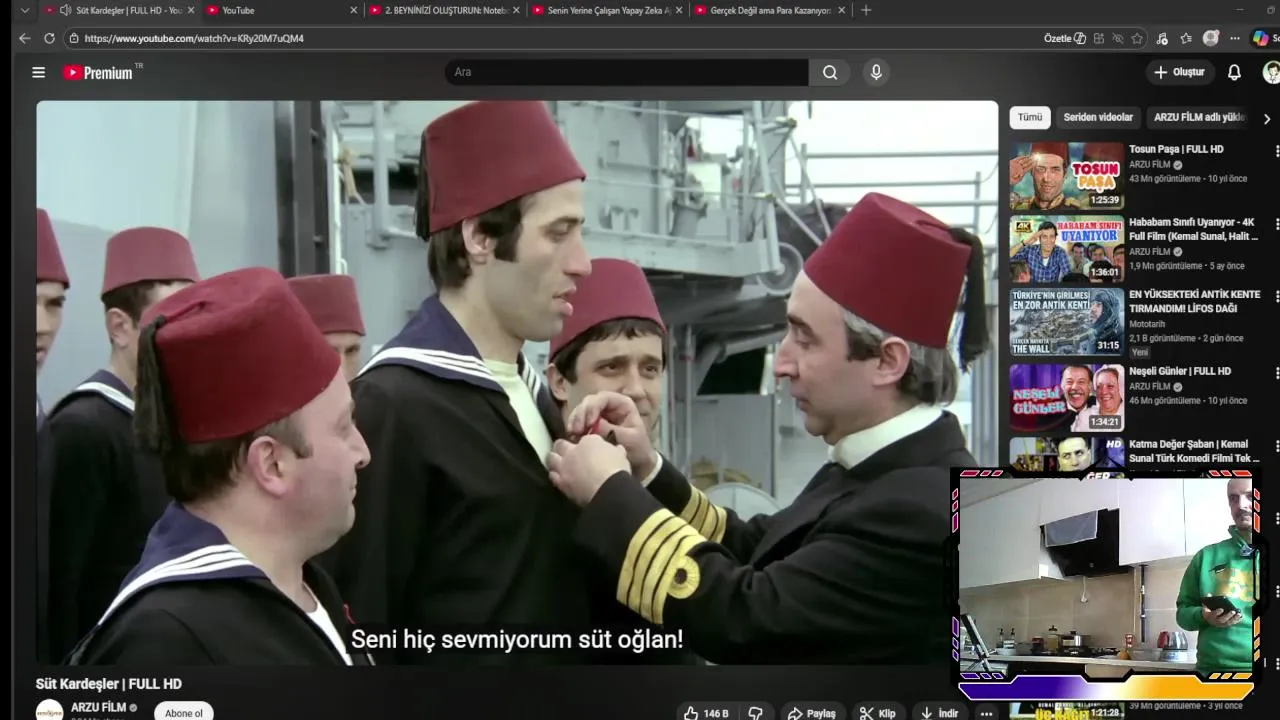Mute the Süt Kardeşler tab speaker icon
1280x720 pixels.
[65, 10]
